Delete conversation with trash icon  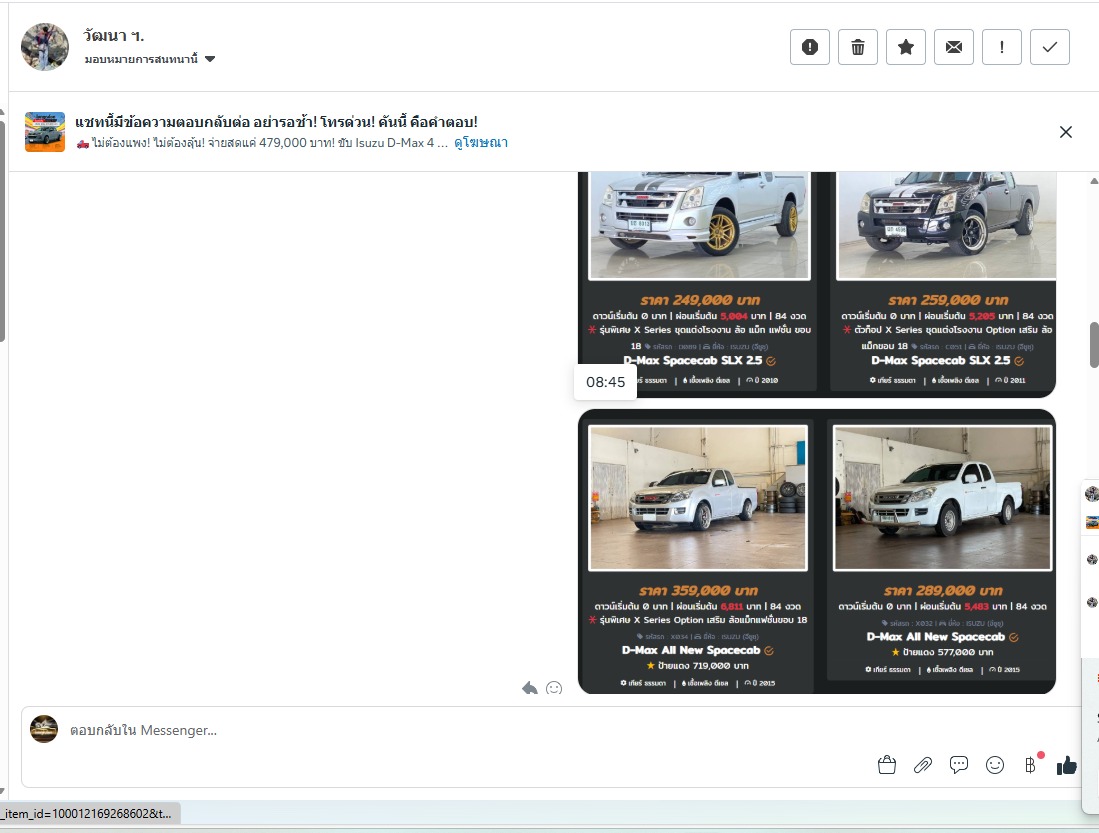pos(858,47)
